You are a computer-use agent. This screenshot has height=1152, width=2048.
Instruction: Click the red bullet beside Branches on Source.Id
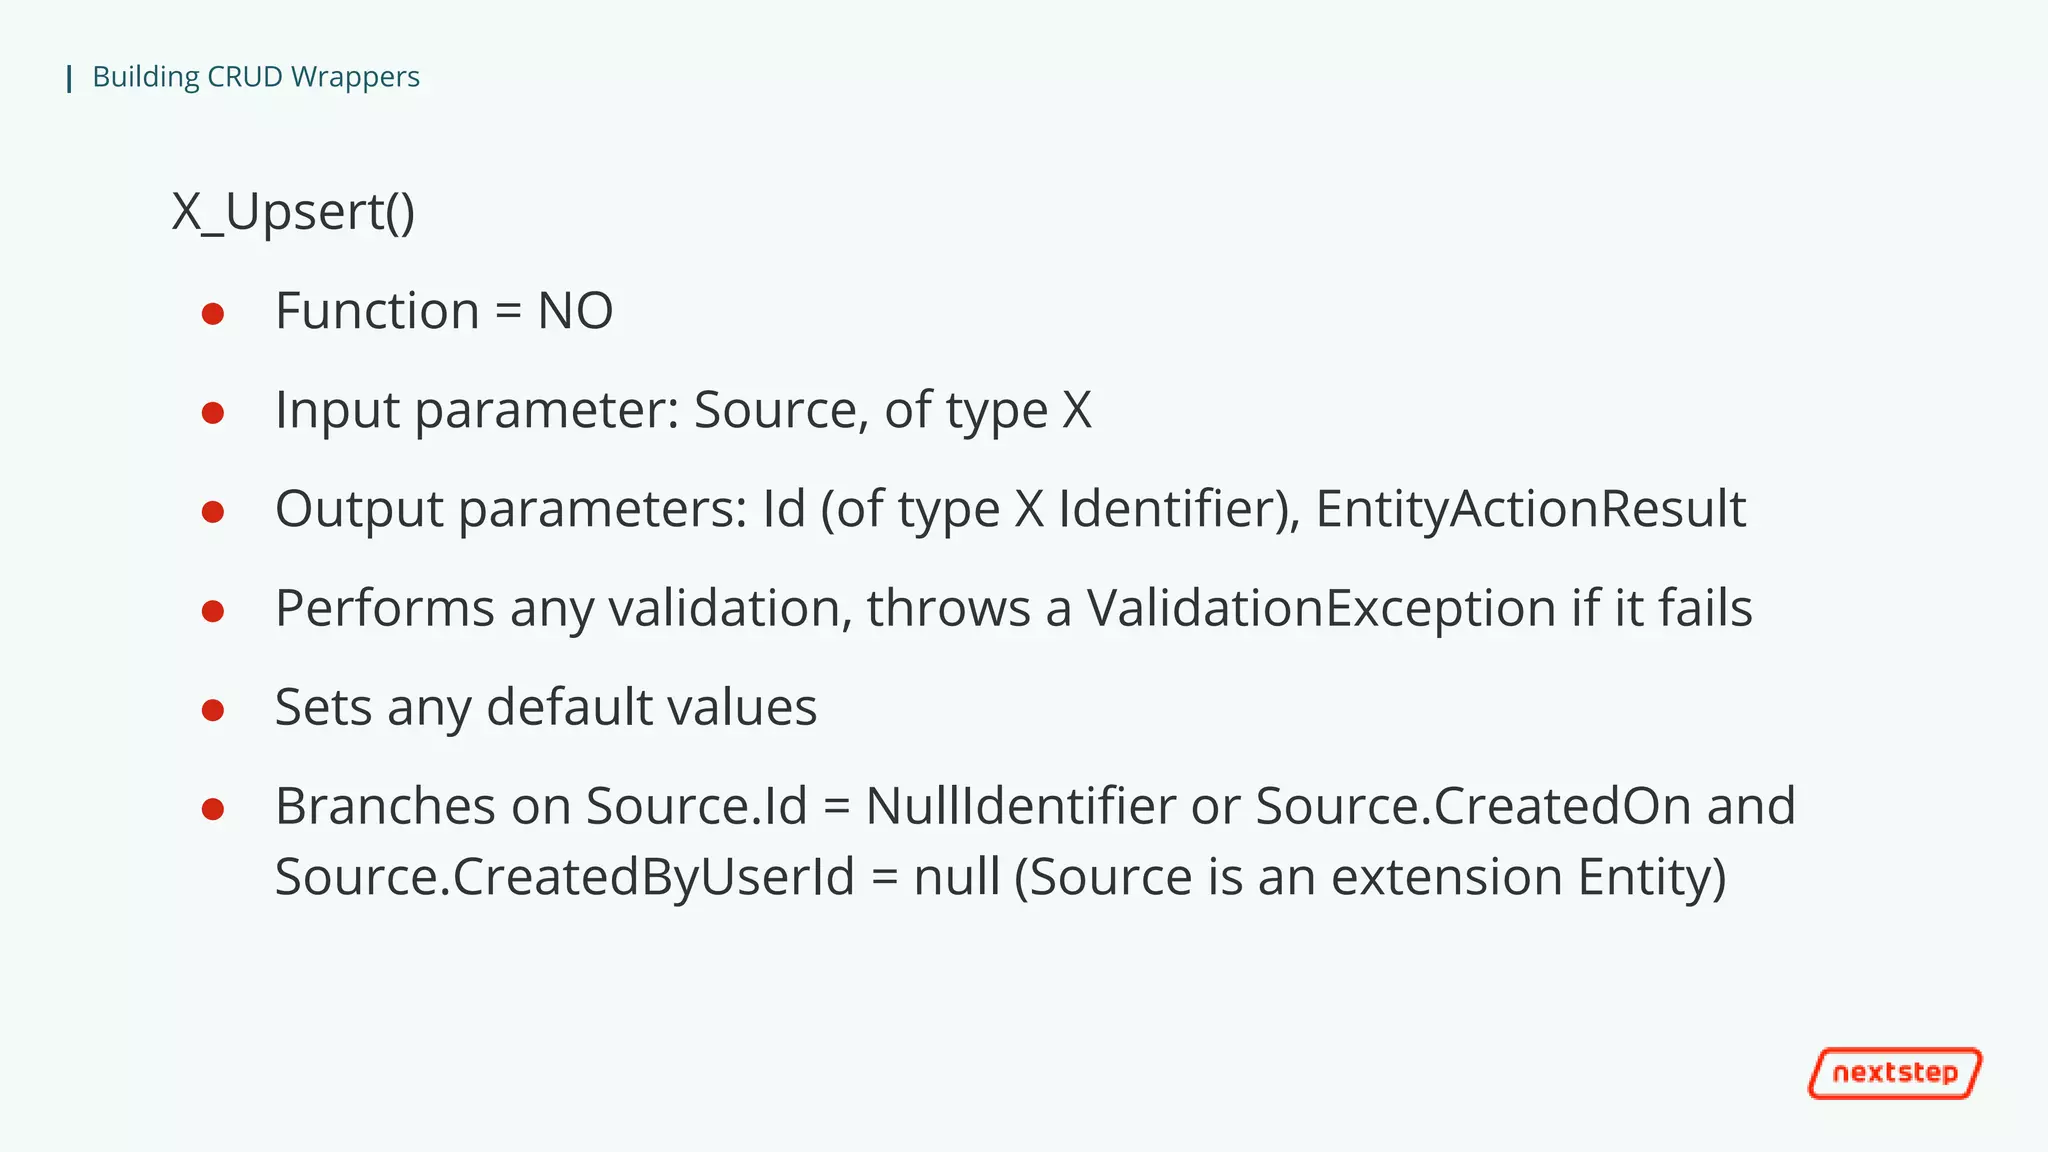pos(212,808)
